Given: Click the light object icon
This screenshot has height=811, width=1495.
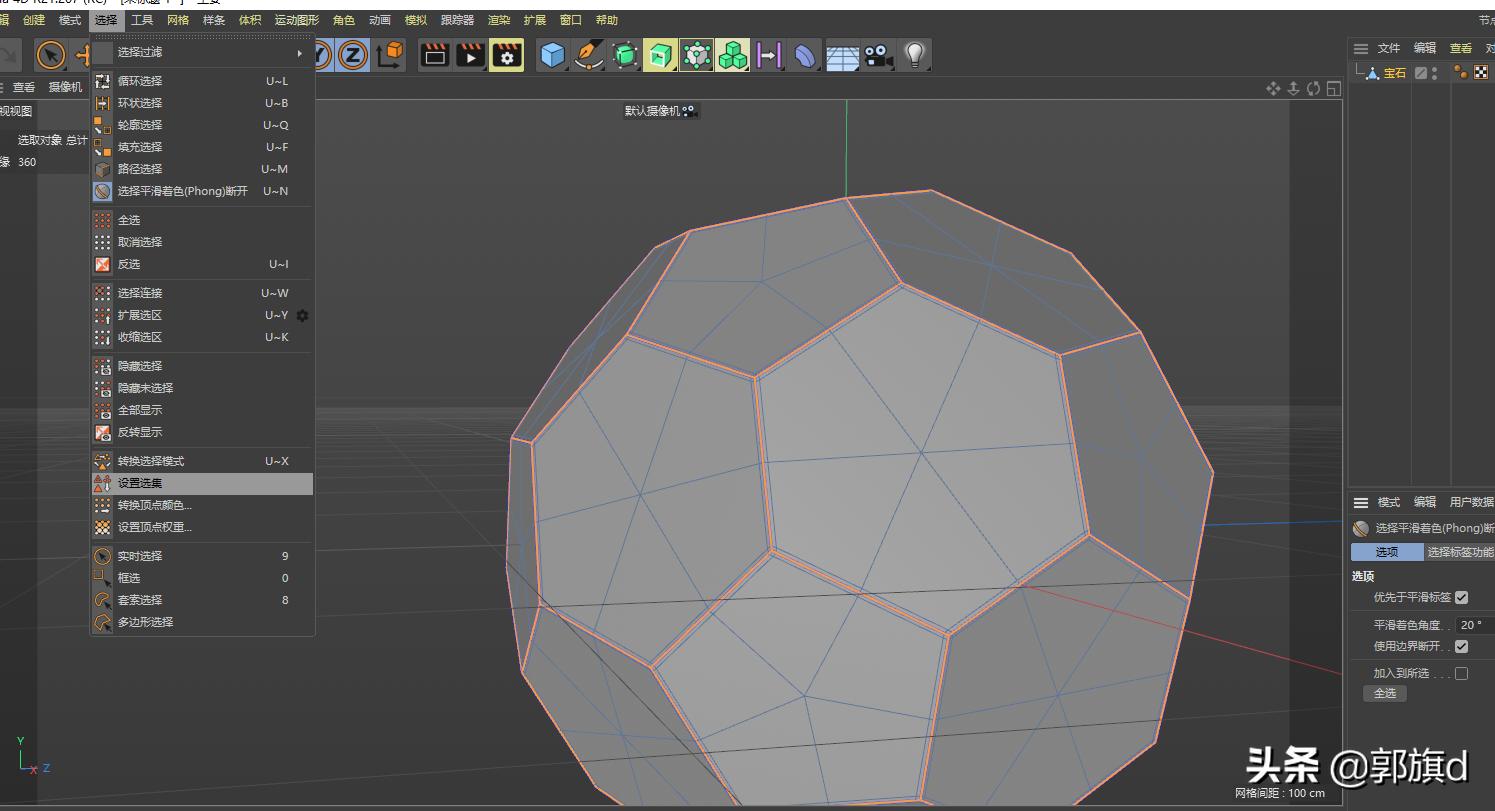Looking at the screenshot, I should (x=913, y=56).
